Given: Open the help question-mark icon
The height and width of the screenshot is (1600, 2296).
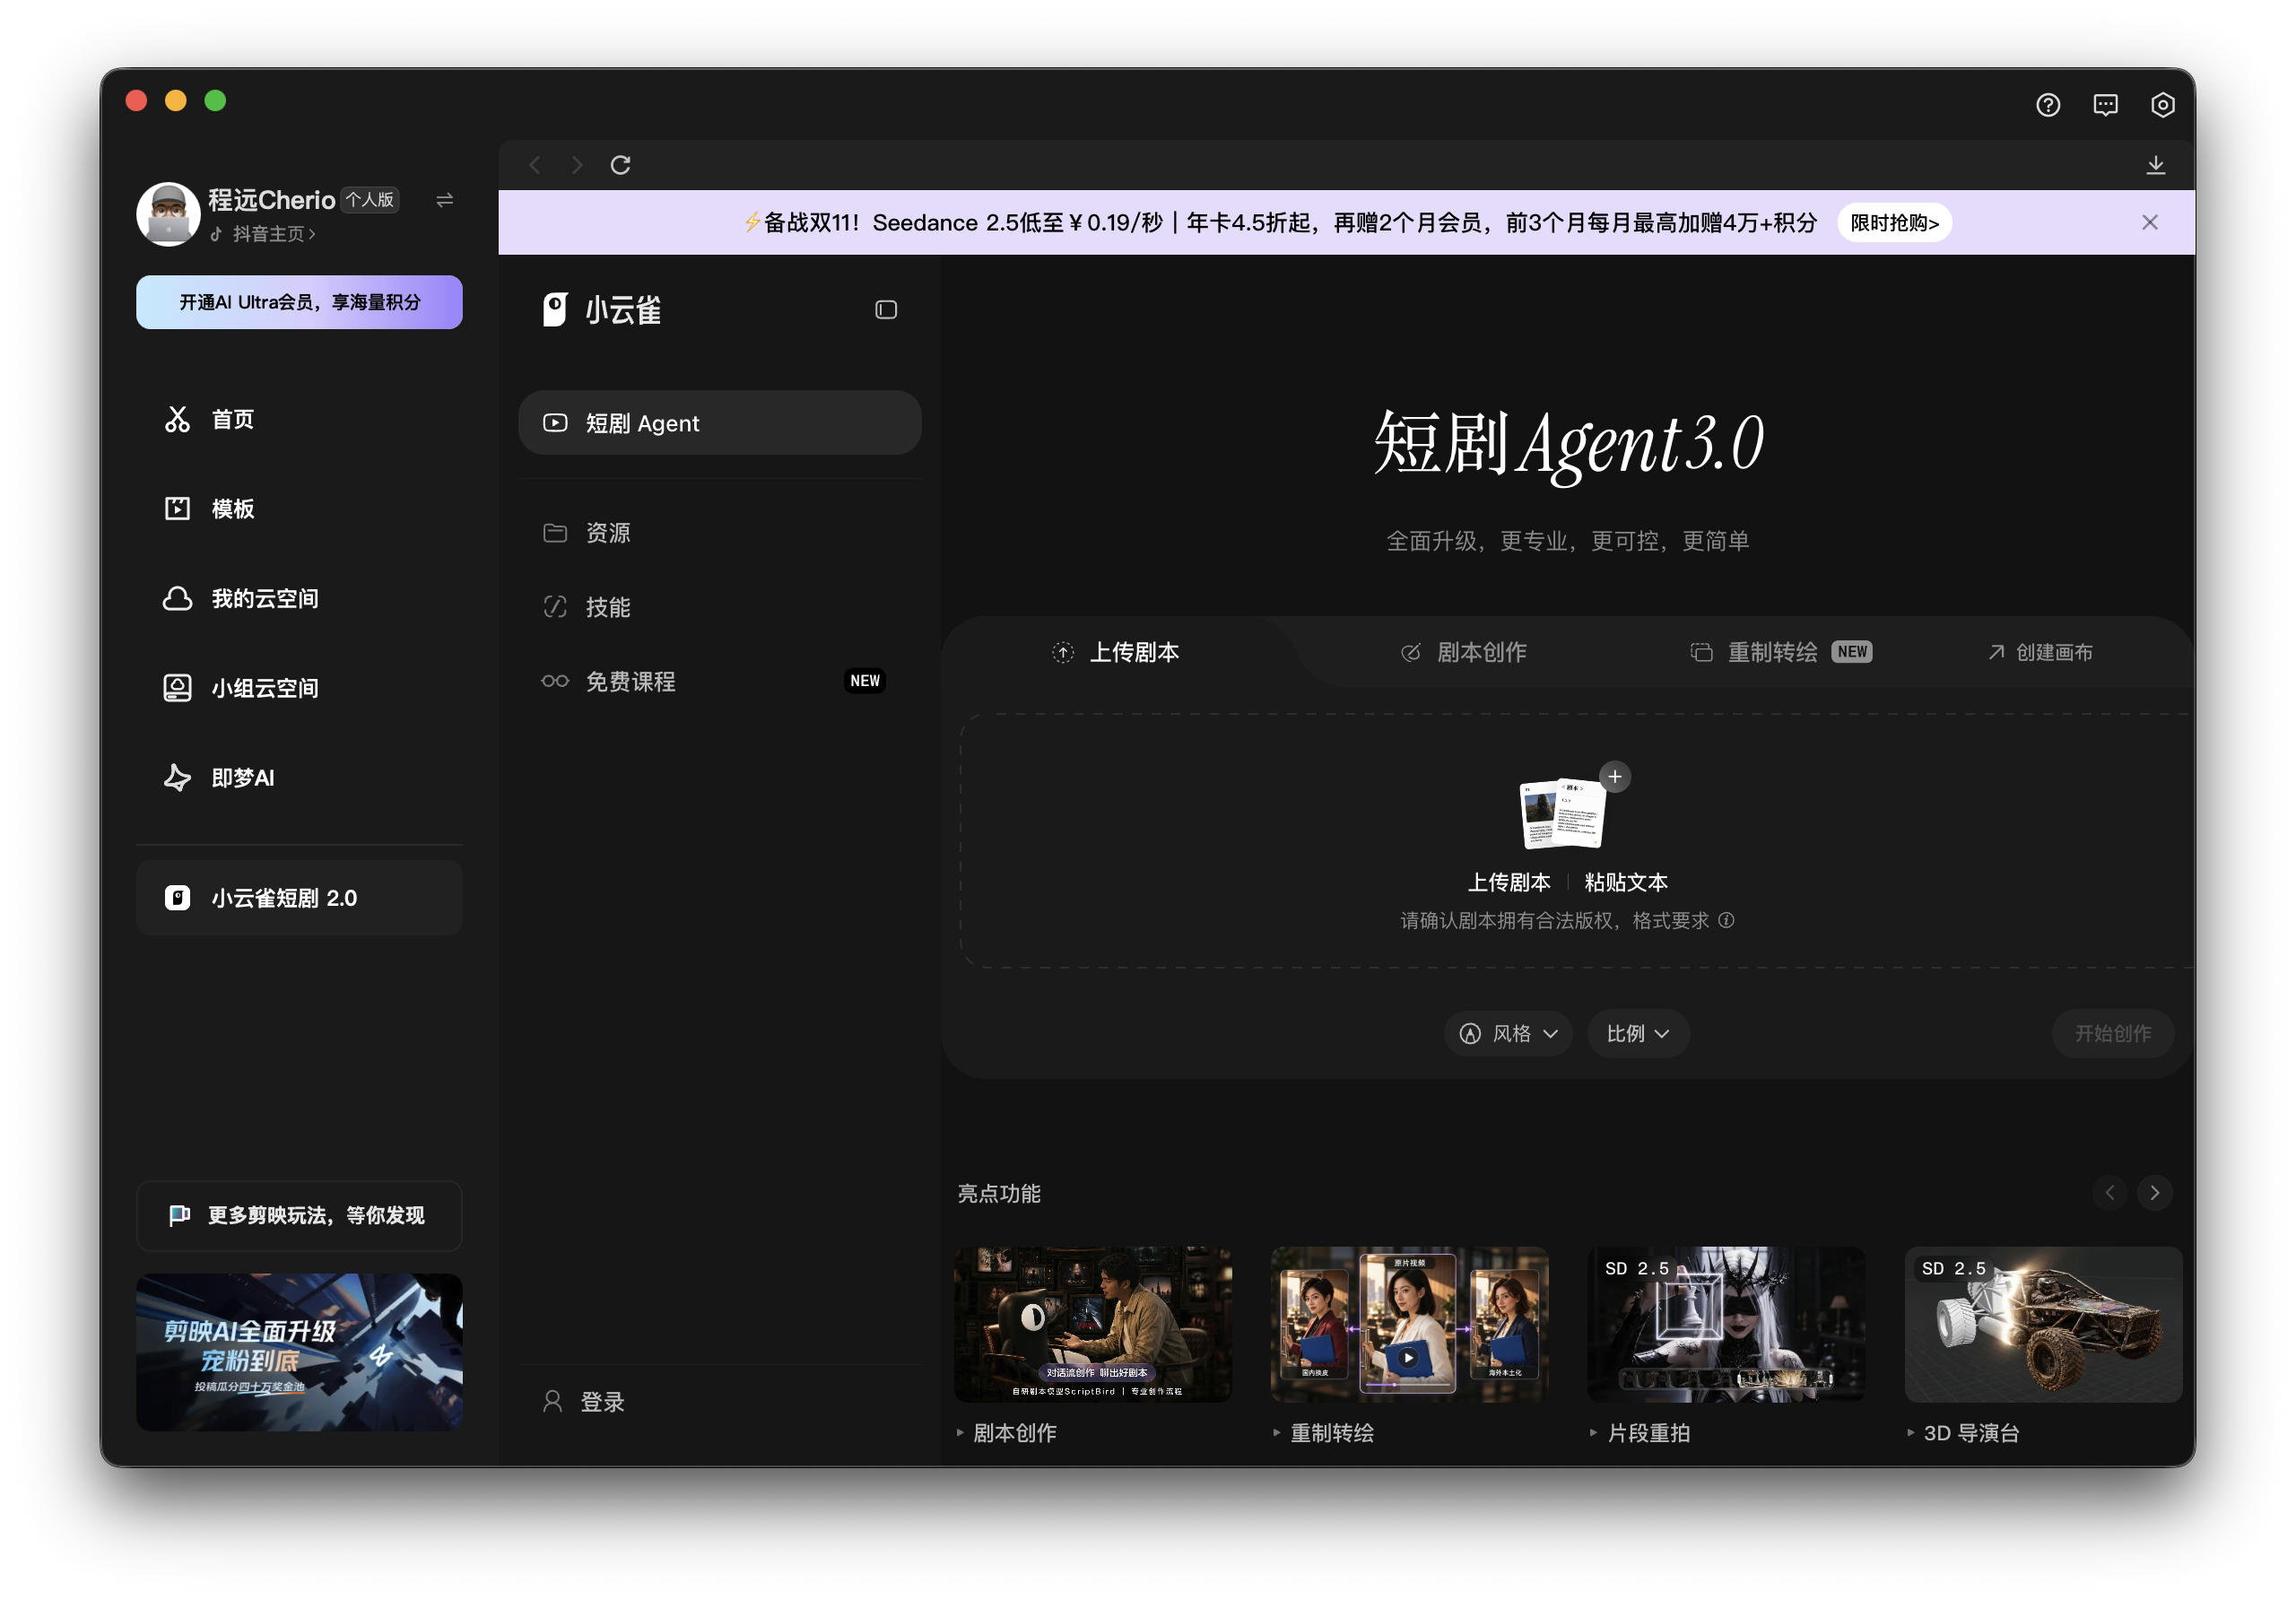Looking at the screenshot, I should [2047, 105].
